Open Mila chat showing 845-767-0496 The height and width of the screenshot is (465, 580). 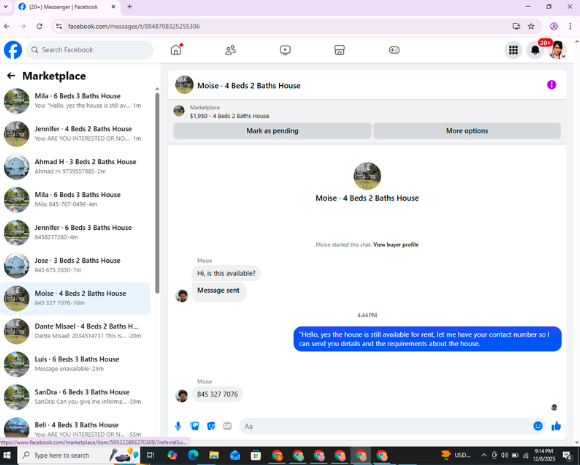(x=76, y=199)
